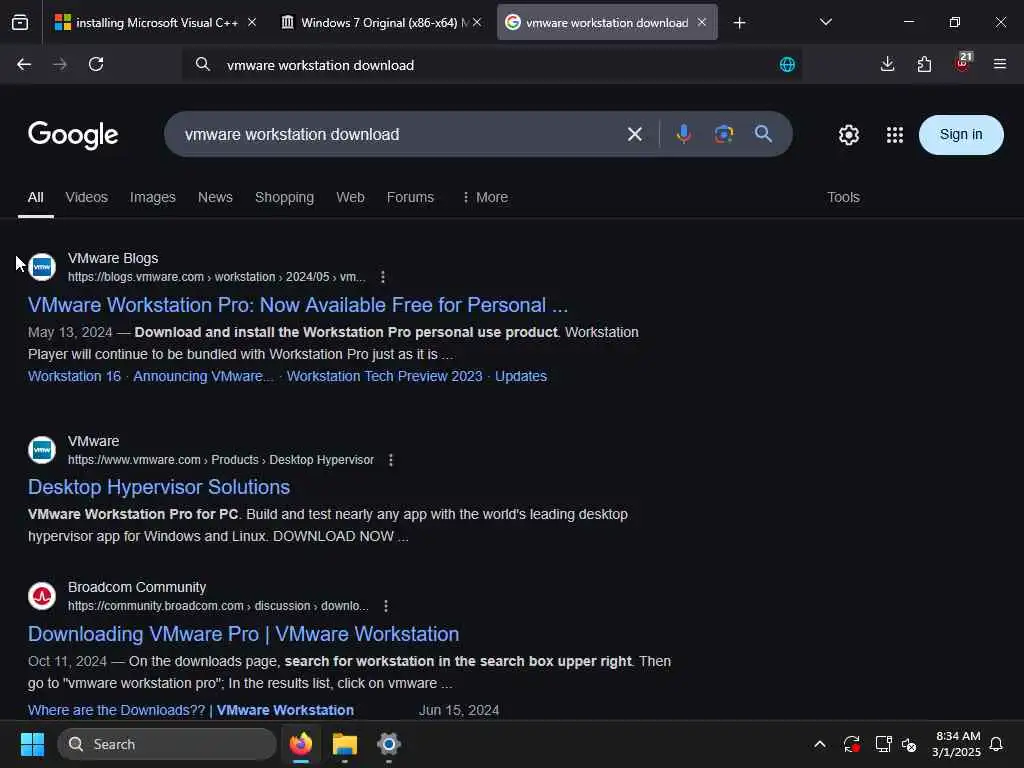
Task: Expand the More search filters menu
Action: (x=485, y=197)
